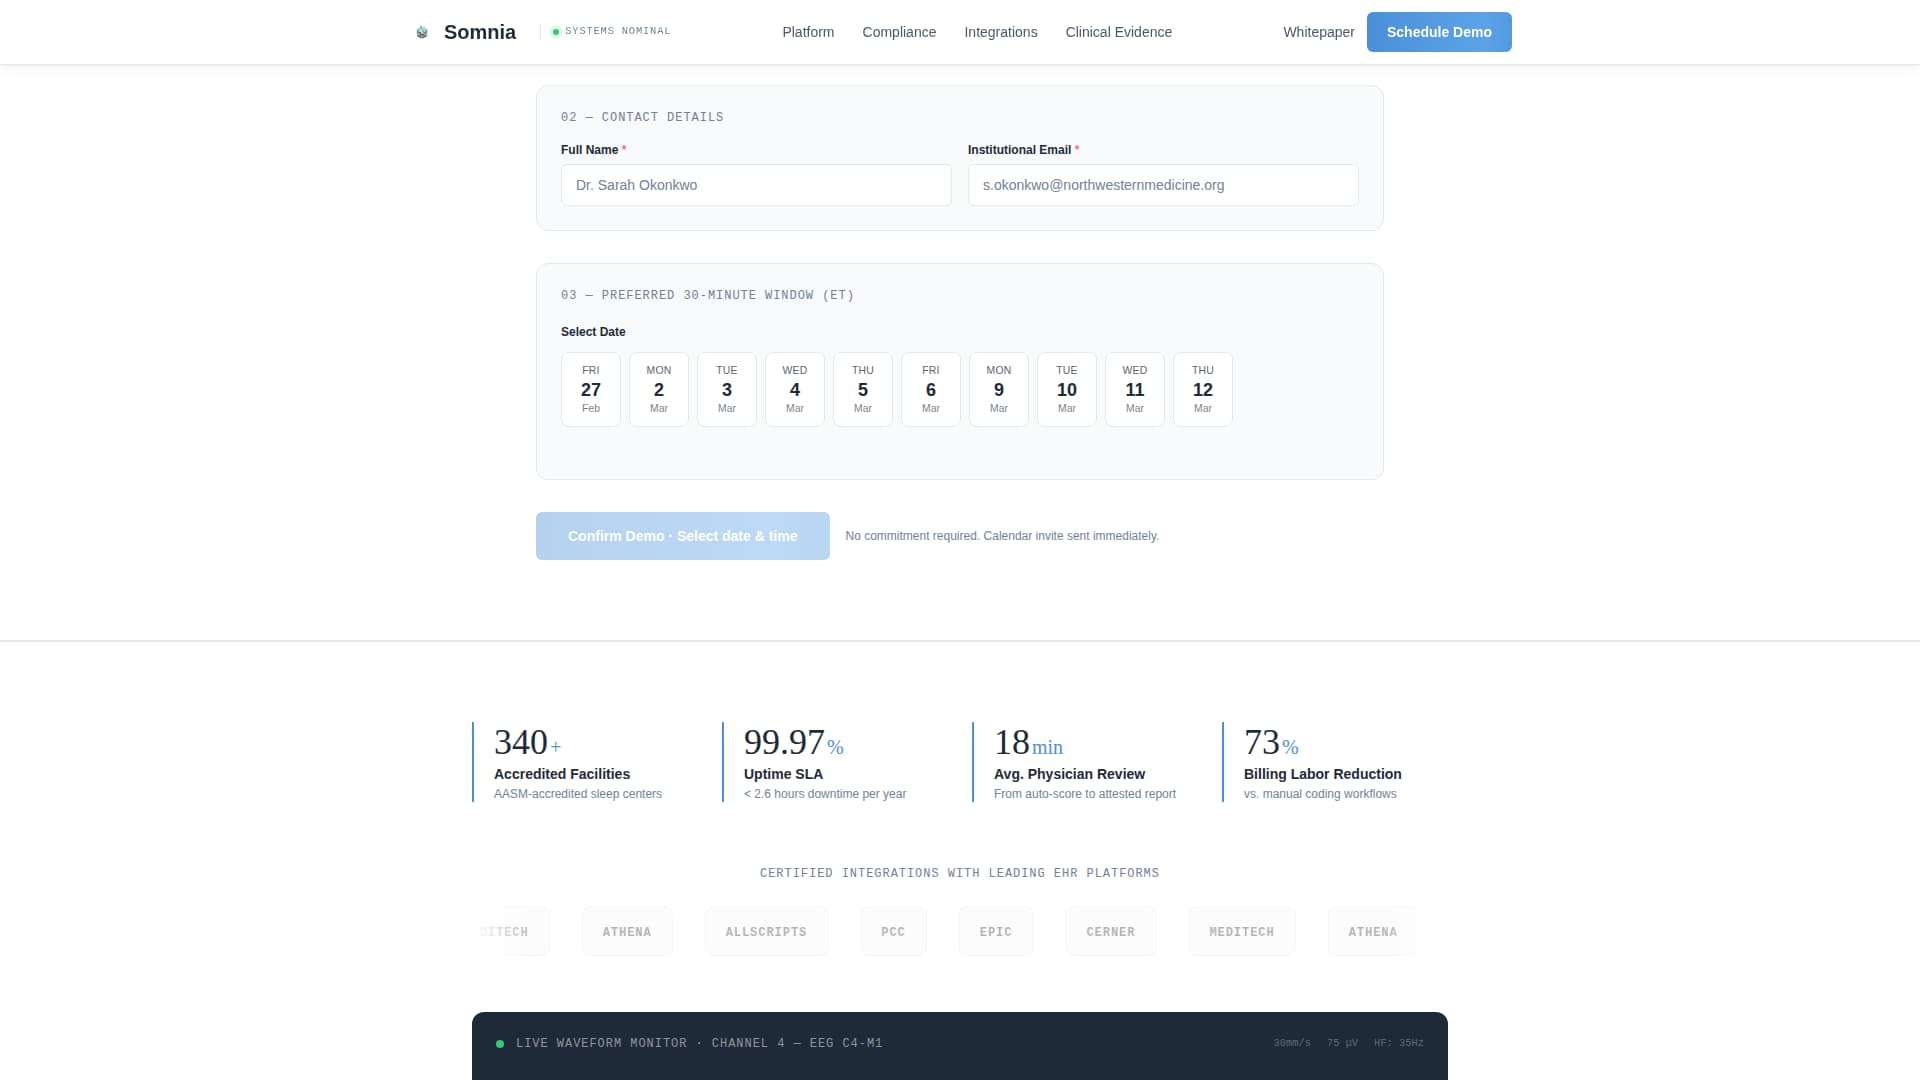Click 'vs. manual coding workflows' caption
This screenshot has height=1080, width=1920.
click(x=1320, y=794)
